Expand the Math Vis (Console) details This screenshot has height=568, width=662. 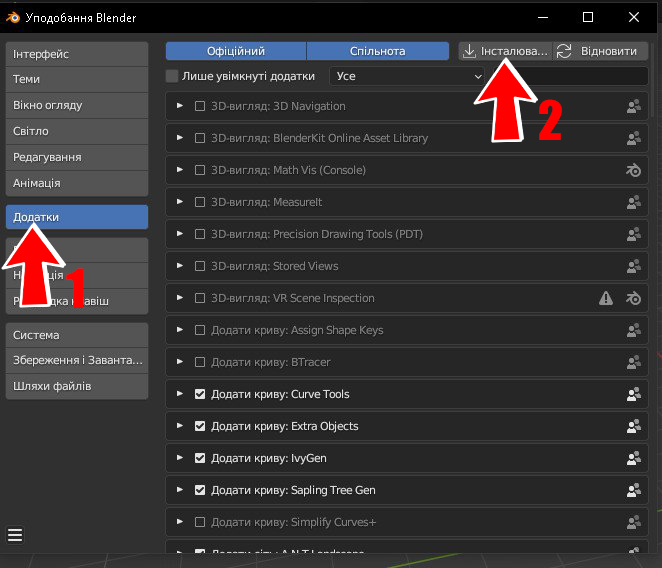click(180, 170)
